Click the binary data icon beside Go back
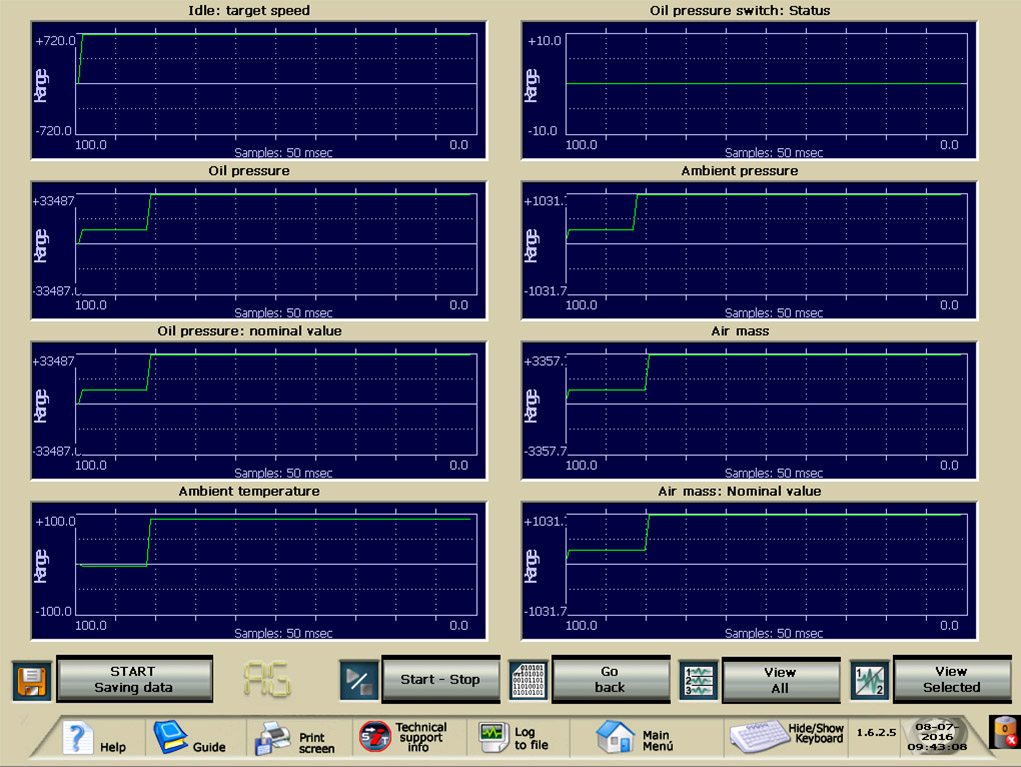The height and width of the screenshot is (767, 1021). tap(528, 680)
